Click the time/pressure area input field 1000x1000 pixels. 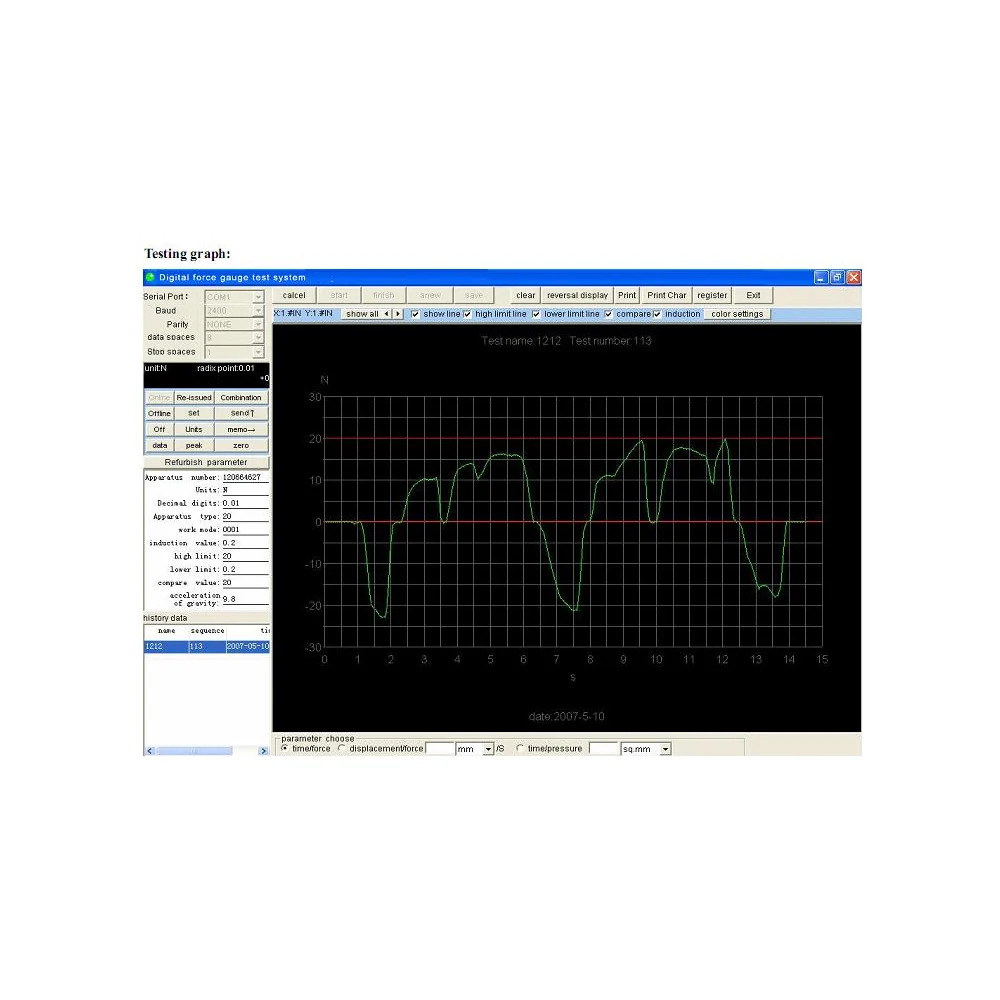click(603, 749)
